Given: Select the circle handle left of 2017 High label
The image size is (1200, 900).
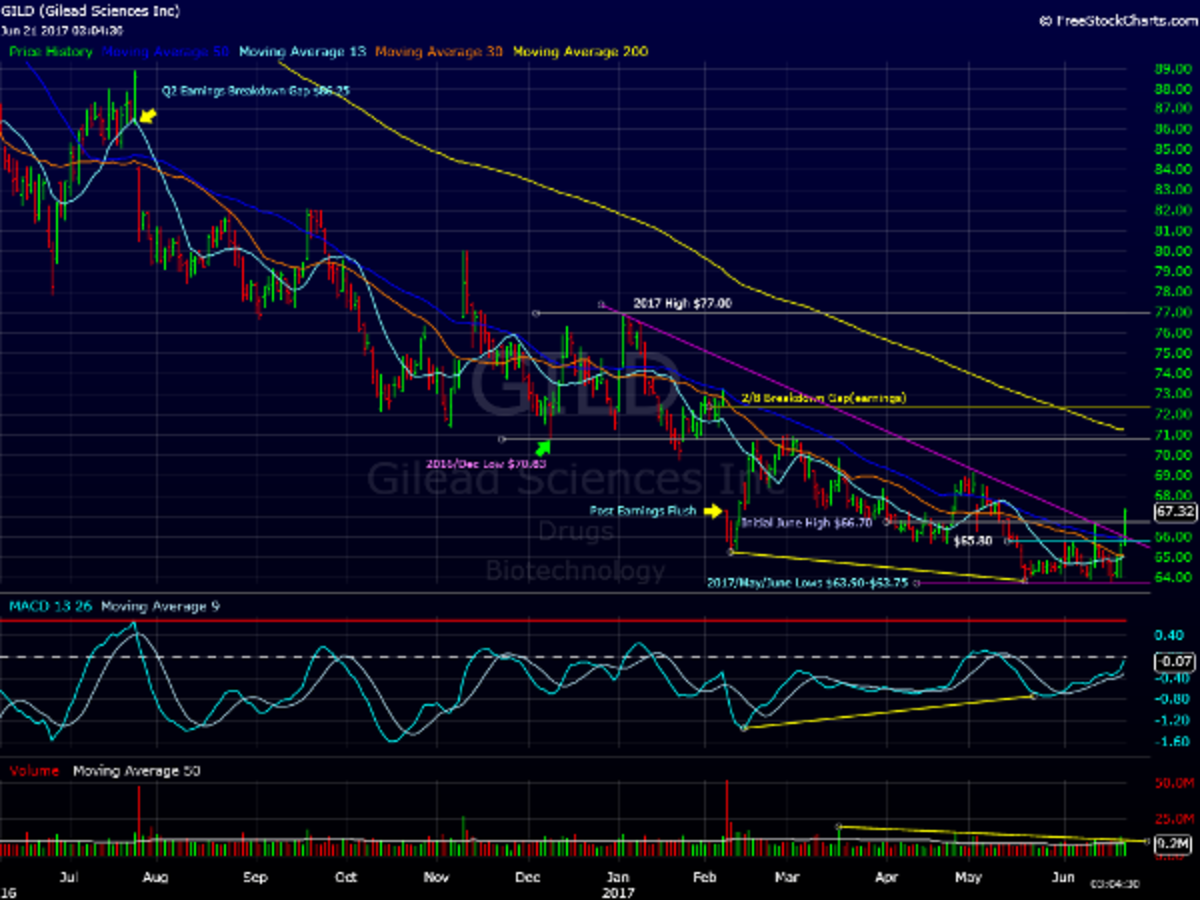Looking at the screenshot, I should tap(602, 304).
